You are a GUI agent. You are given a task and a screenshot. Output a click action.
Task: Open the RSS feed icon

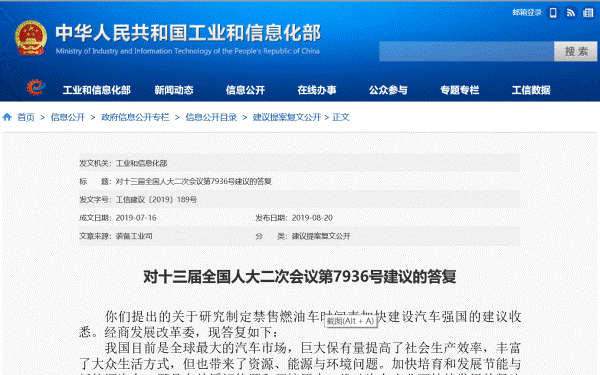[x=571, y=13]
